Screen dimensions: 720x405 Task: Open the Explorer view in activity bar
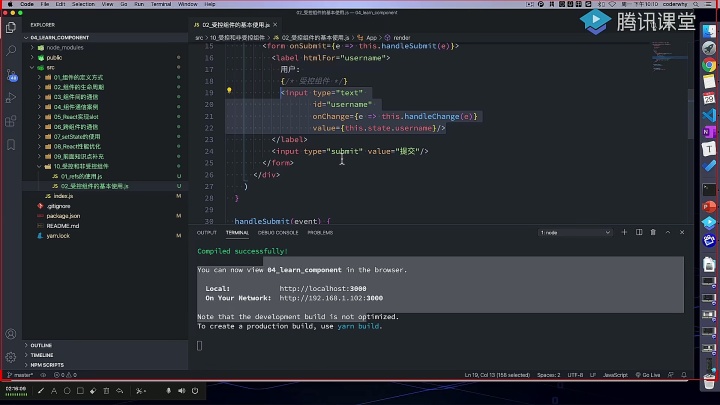point(11,28)
